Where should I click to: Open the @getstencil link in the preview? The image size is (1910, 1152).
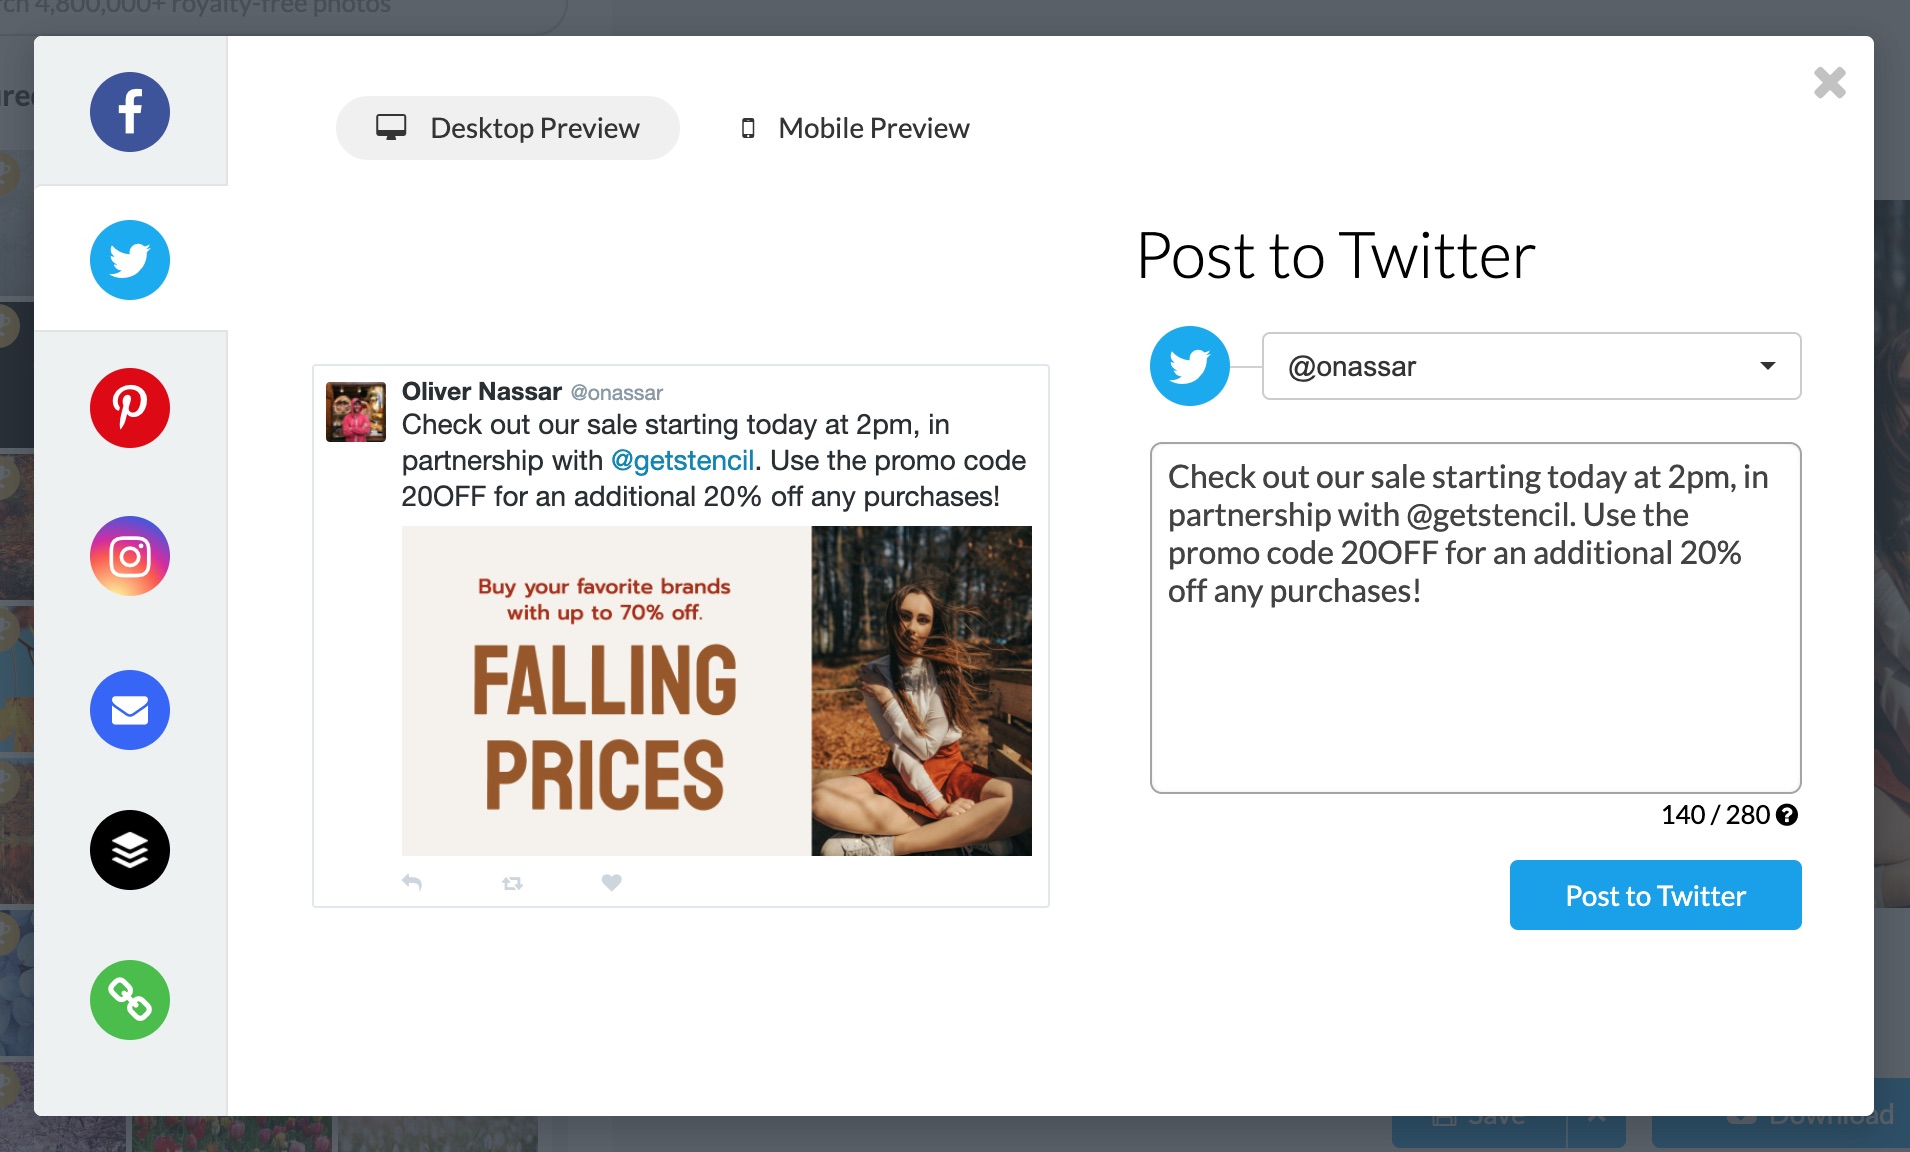coord(683,460)
